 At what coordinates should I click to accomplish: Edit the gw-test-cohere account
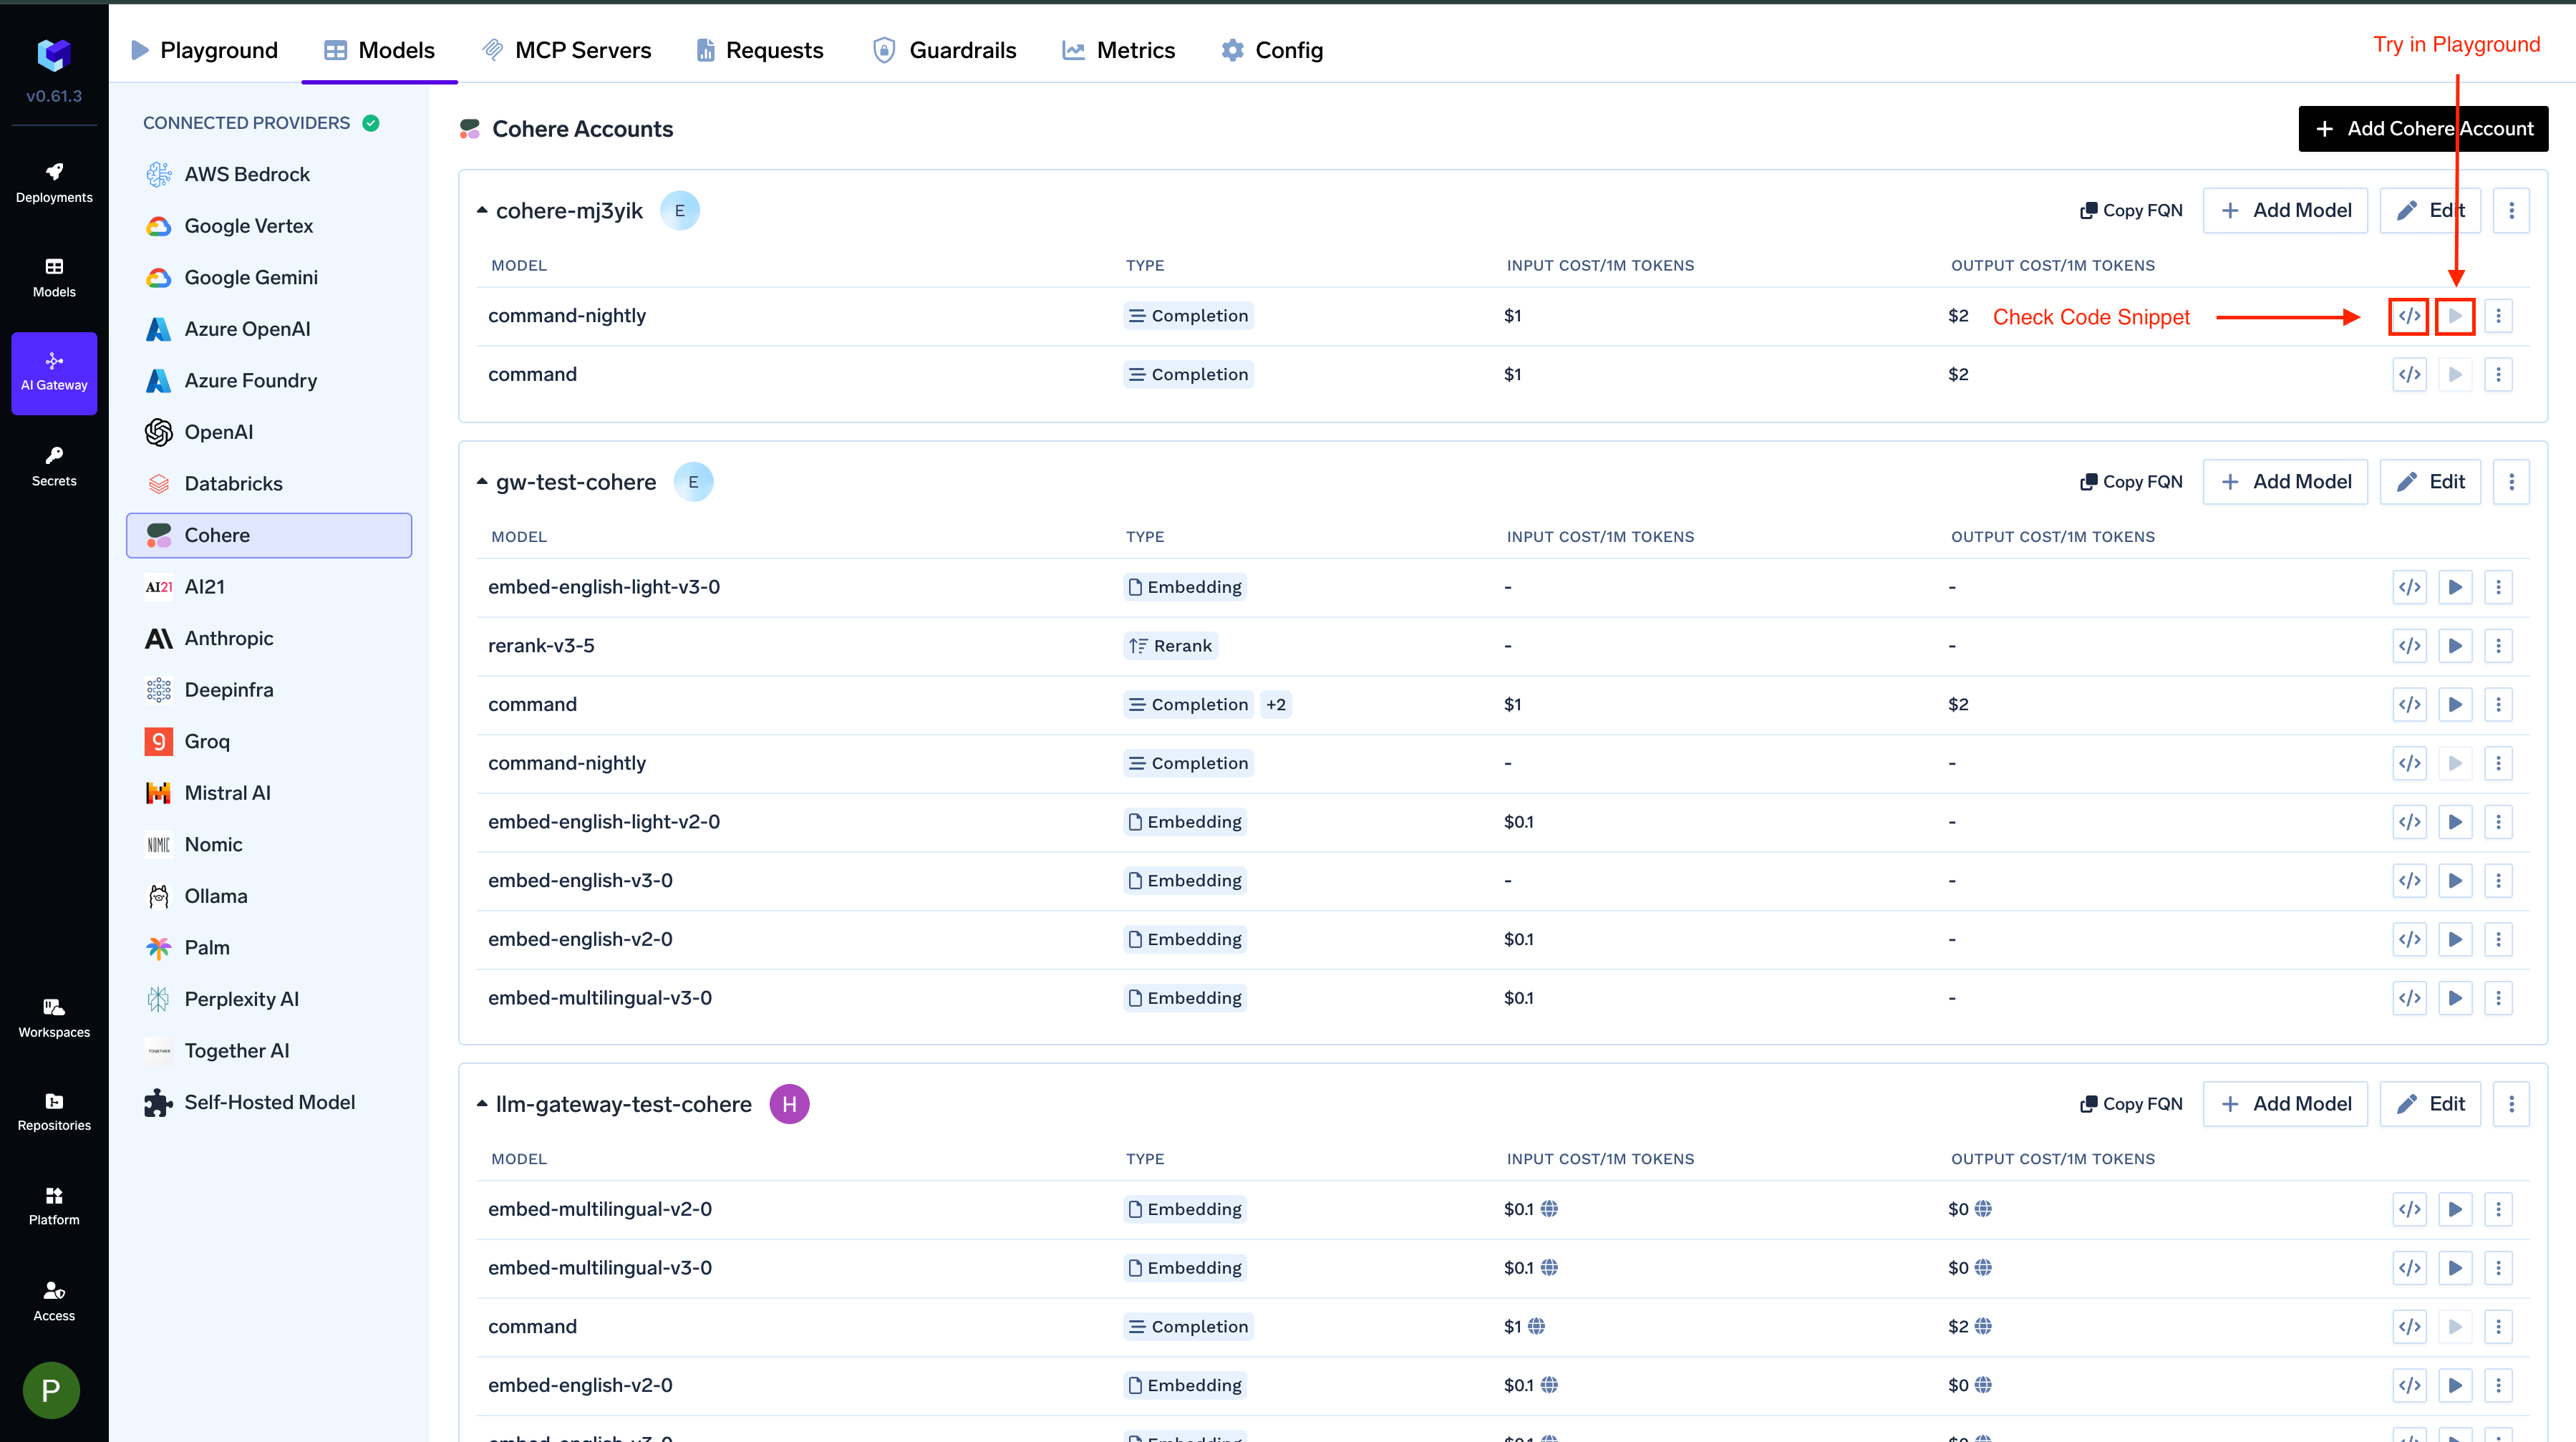[2430, 482]
